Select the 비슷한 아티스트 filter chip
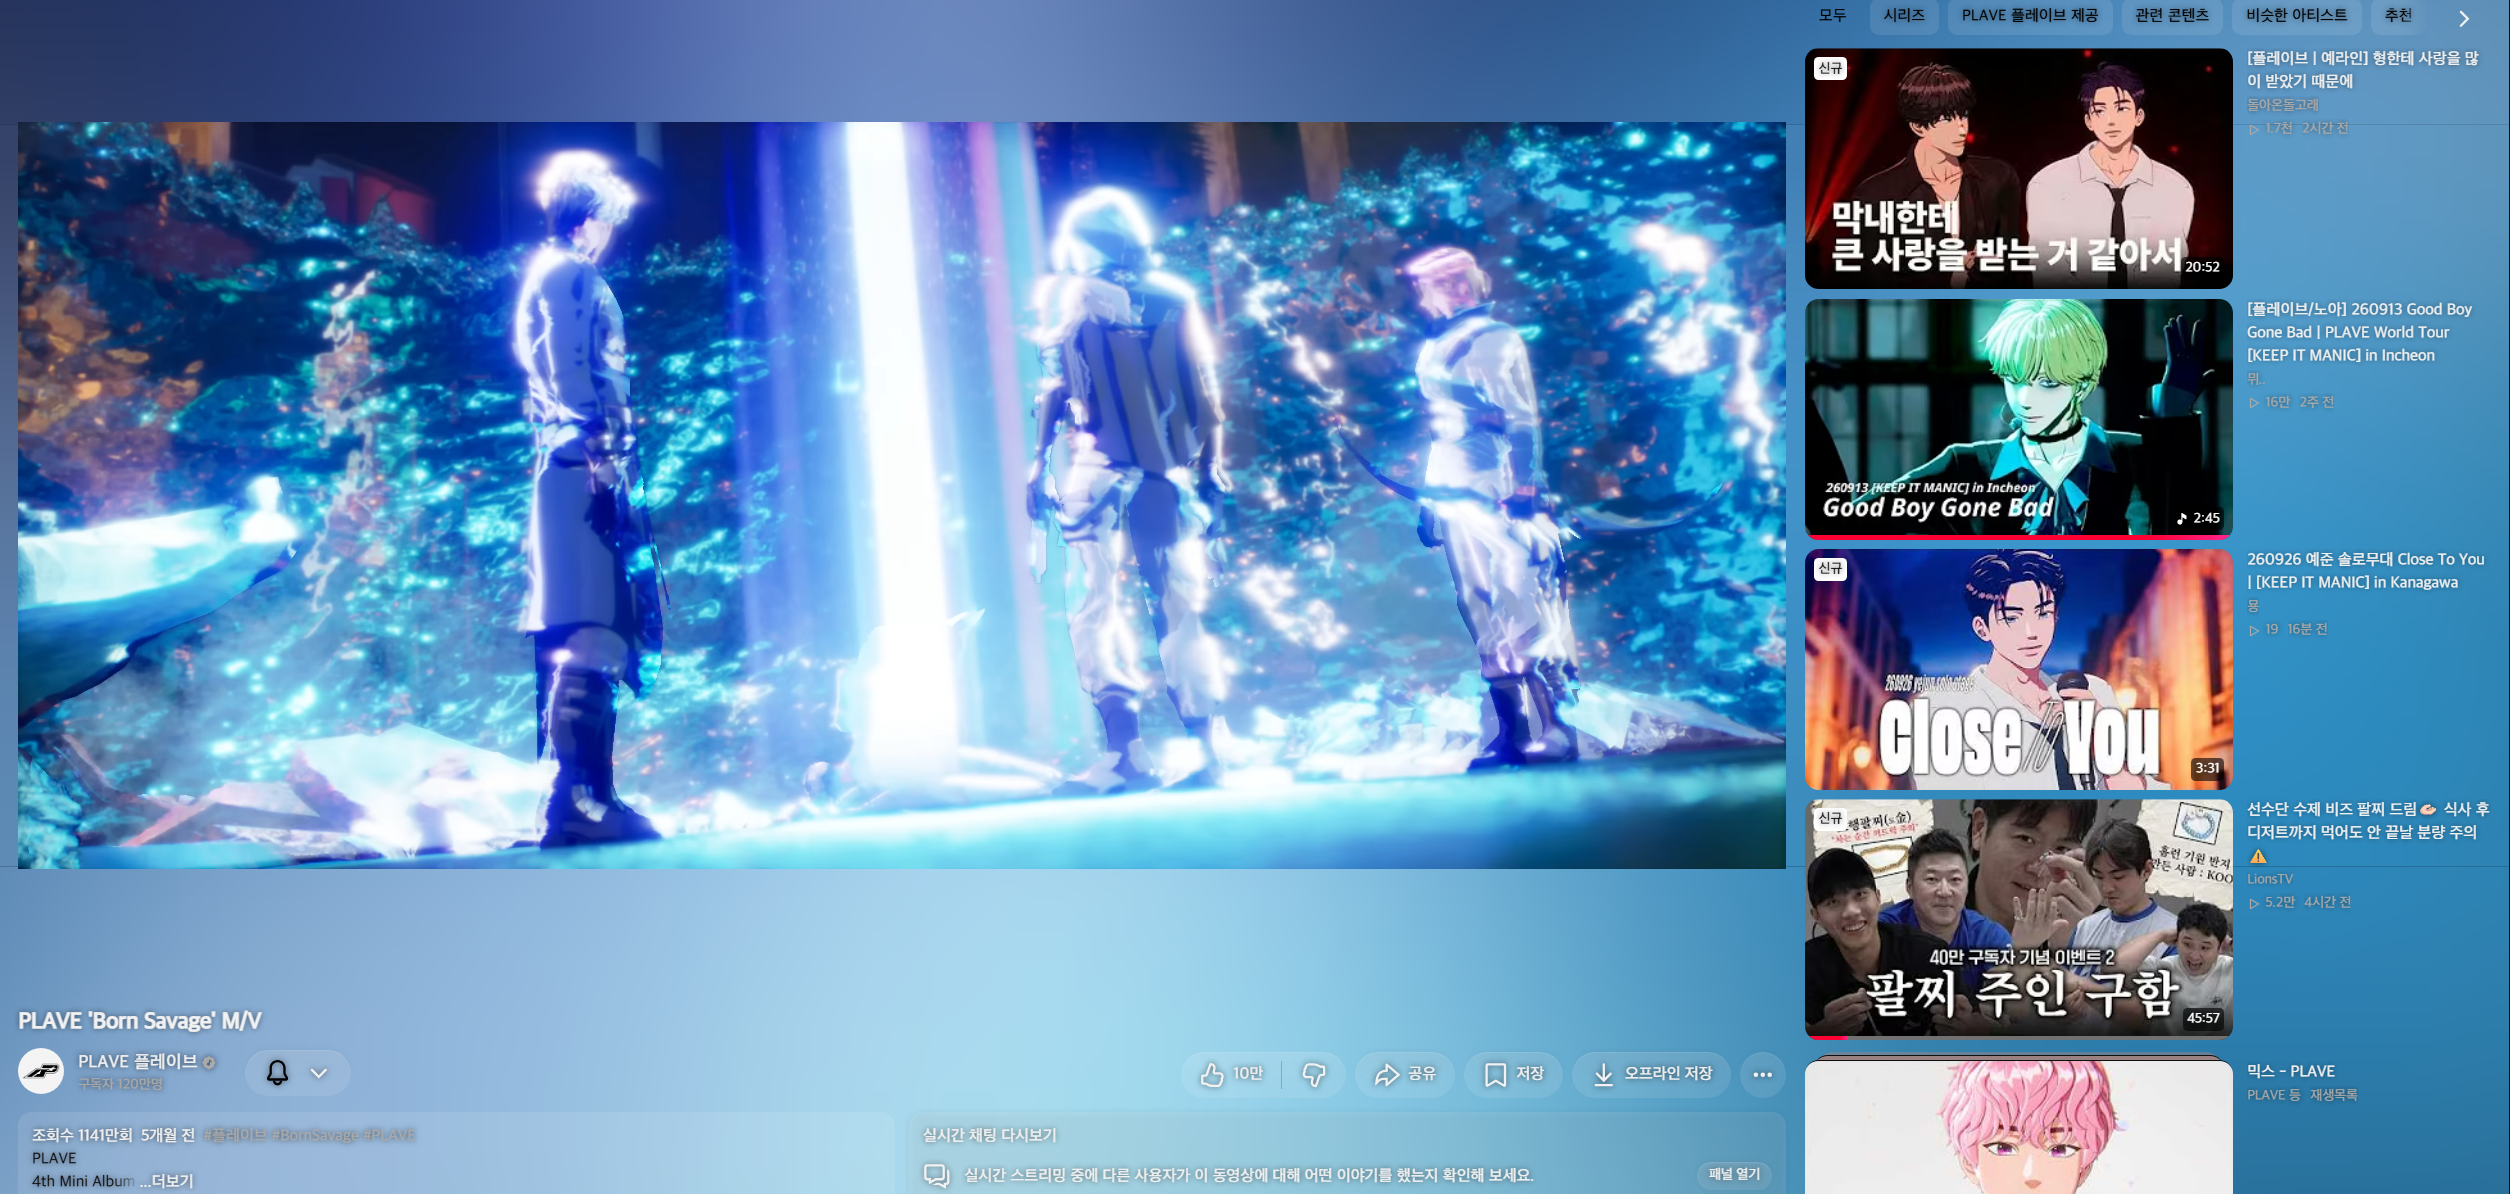Viewport: 2510px width, 1194px height. 2296,15
